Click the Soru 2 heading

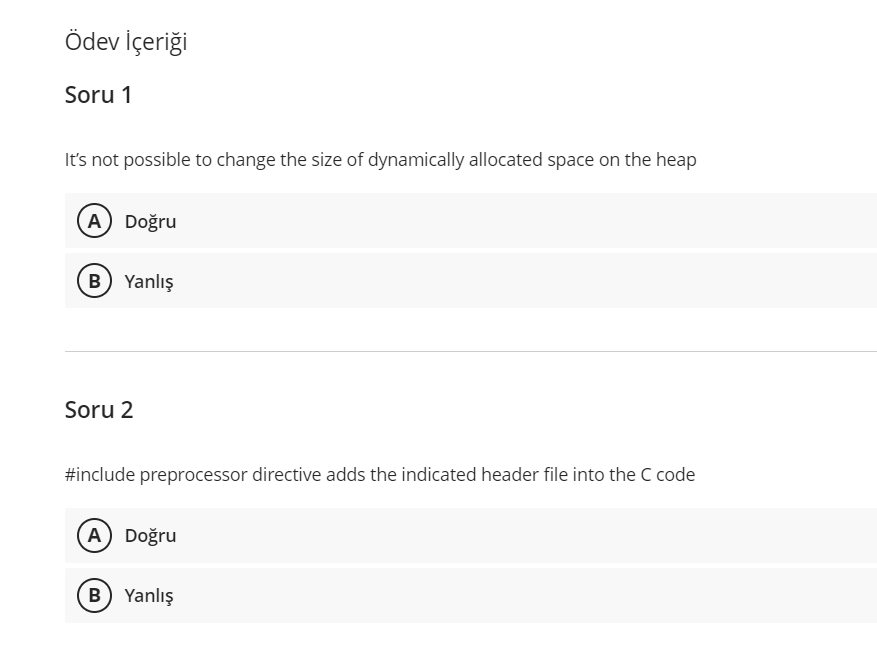[x=98, y=409]
